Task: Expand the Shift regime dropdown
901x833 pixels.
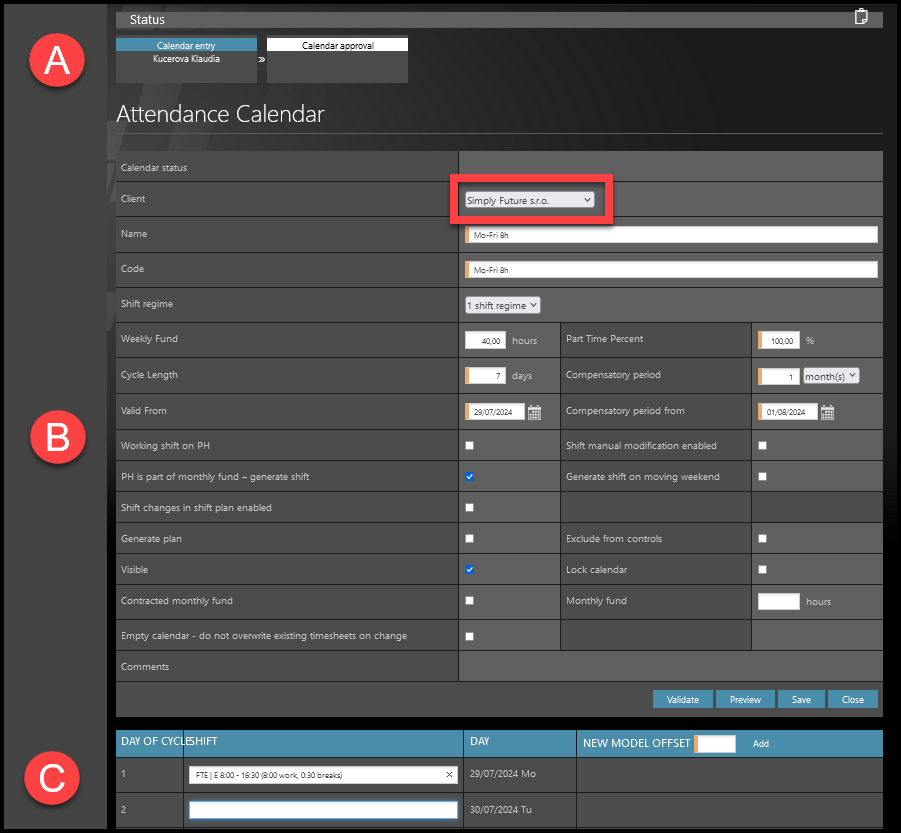Action: [x=502, y=305]
